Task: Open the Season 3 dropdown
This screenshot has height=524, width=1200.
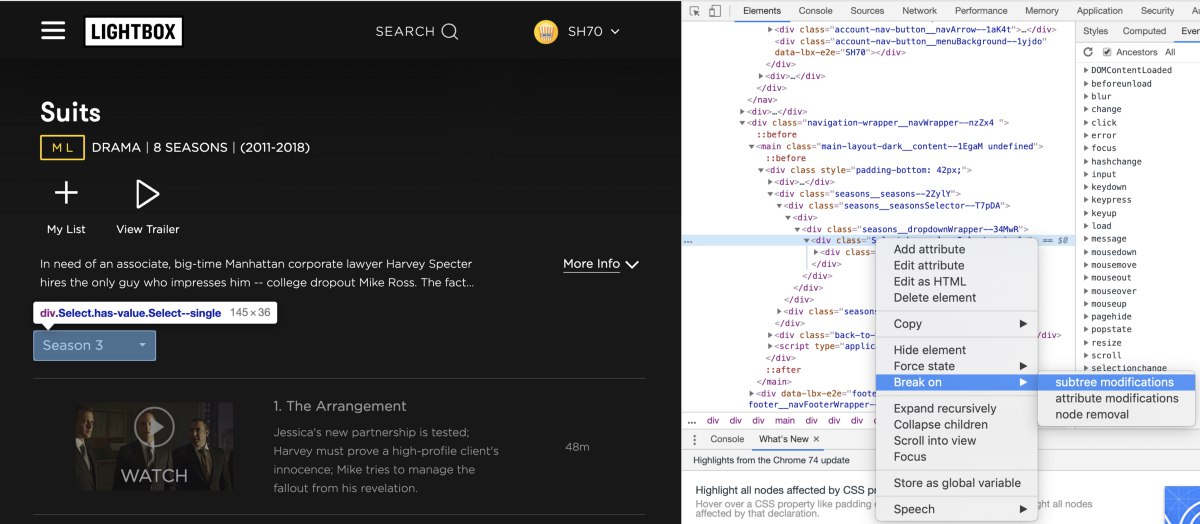Action: click(x=95, y=345)
